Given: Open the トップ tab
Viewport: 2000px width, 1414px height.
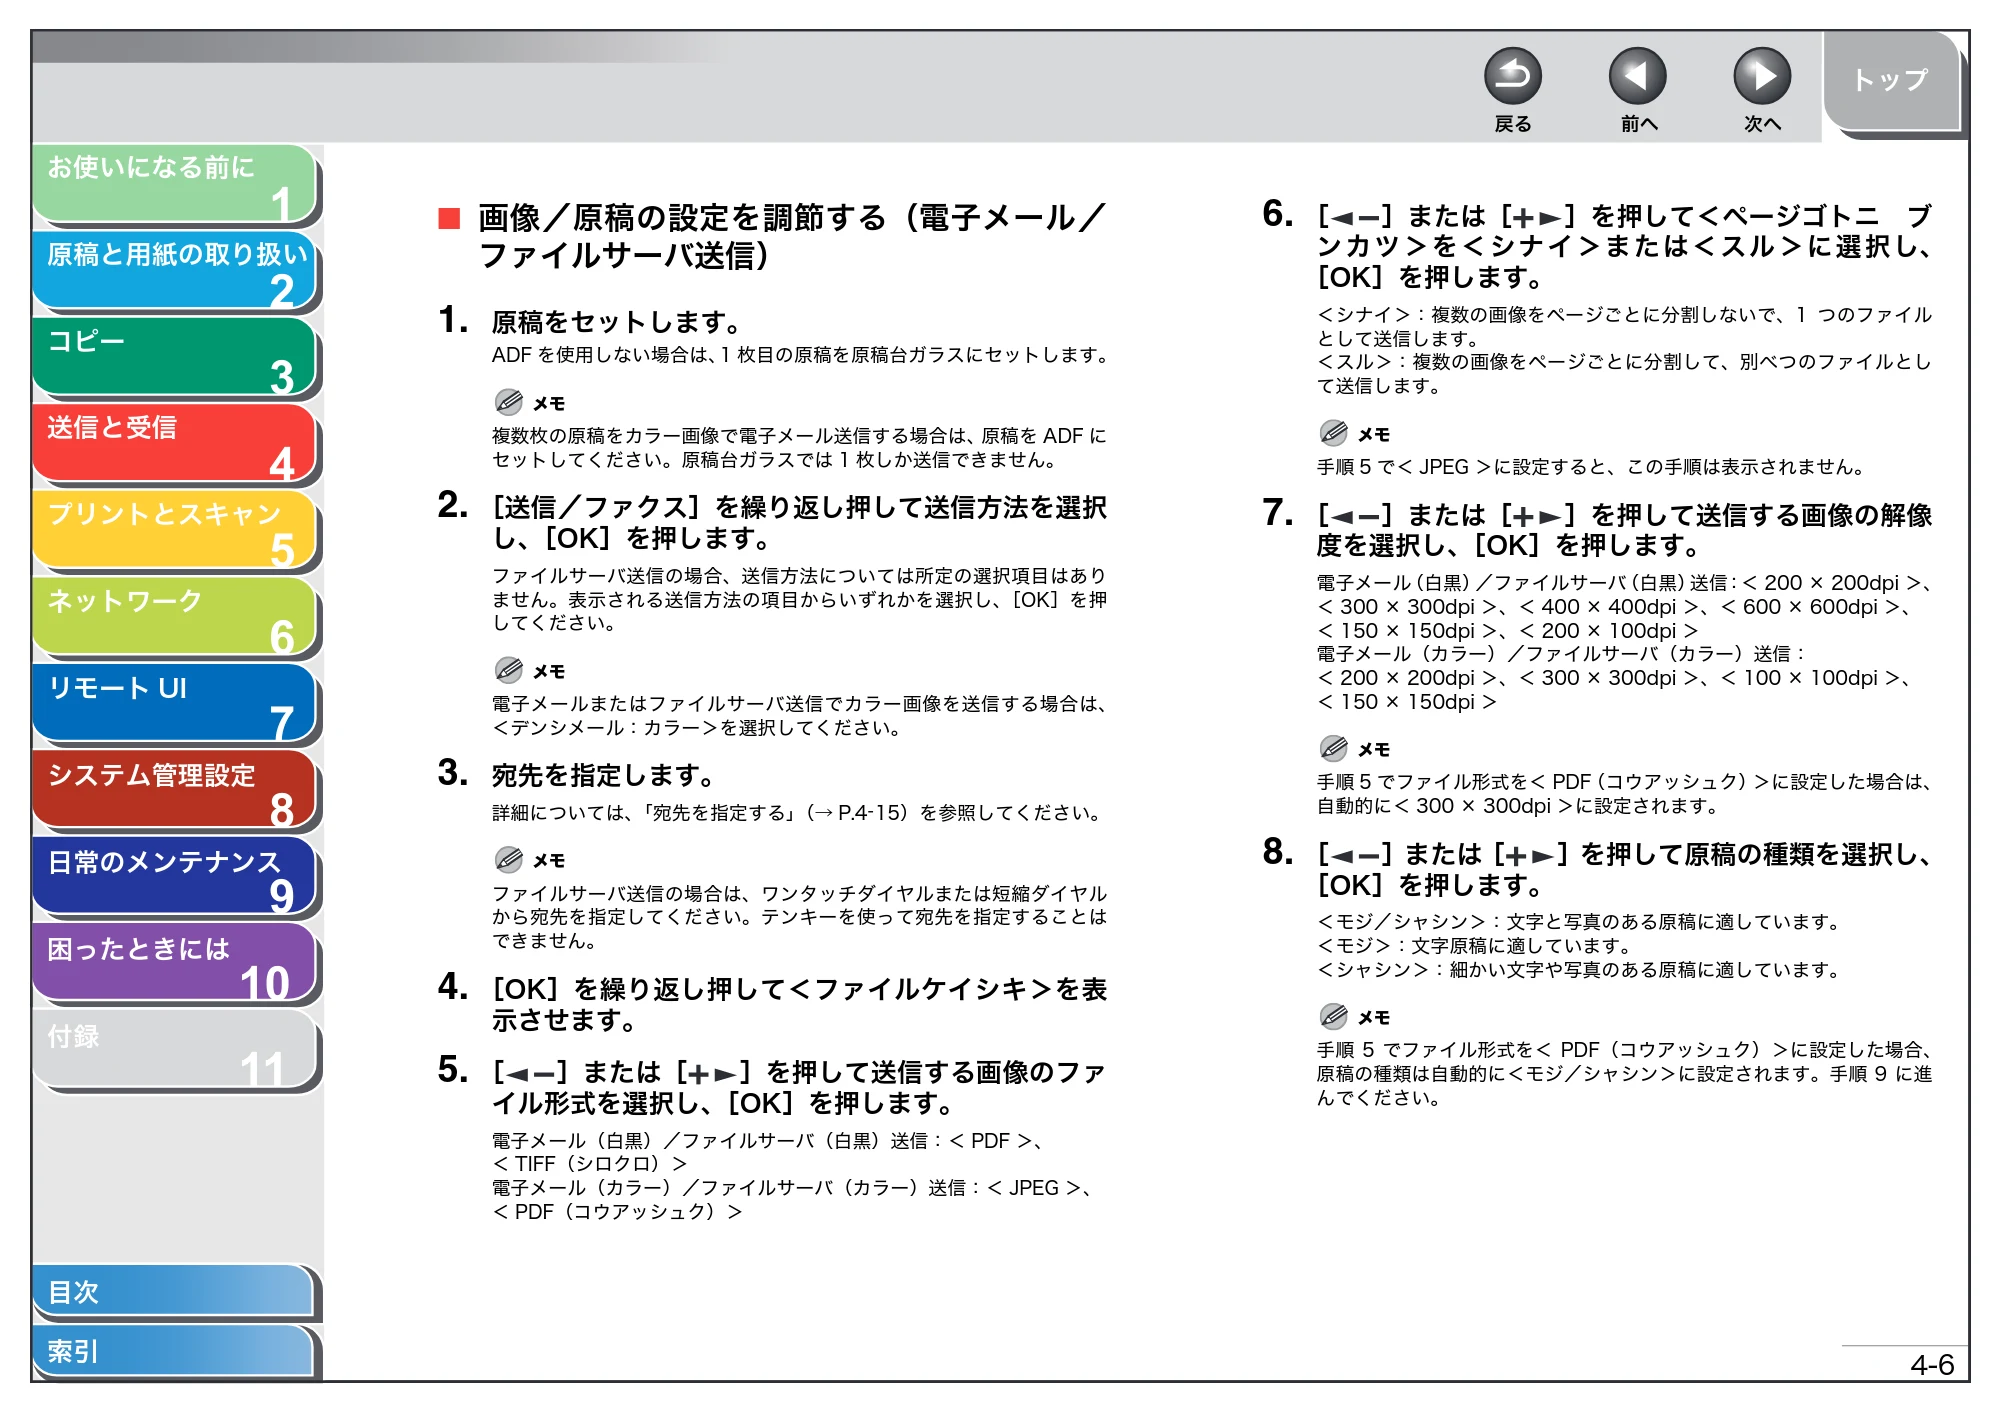Looking at the screenshot, I should (x=1891, y=81).
